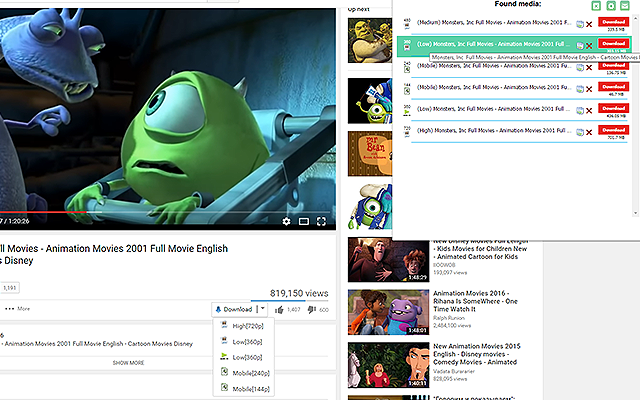
Task: Download the (High) Monsters, Inc media
Action: tap(613, 130)
